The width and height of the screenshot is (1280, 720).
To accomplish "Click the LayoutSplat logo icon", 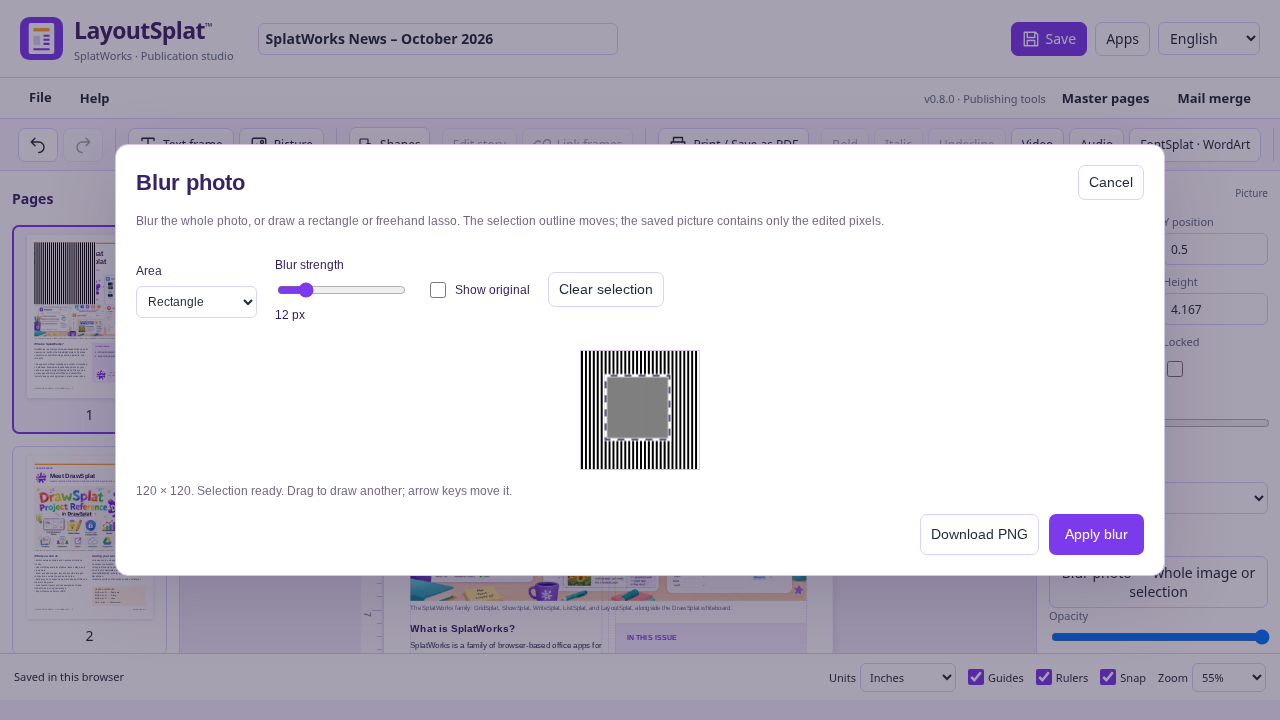I will tap(41, 38).
